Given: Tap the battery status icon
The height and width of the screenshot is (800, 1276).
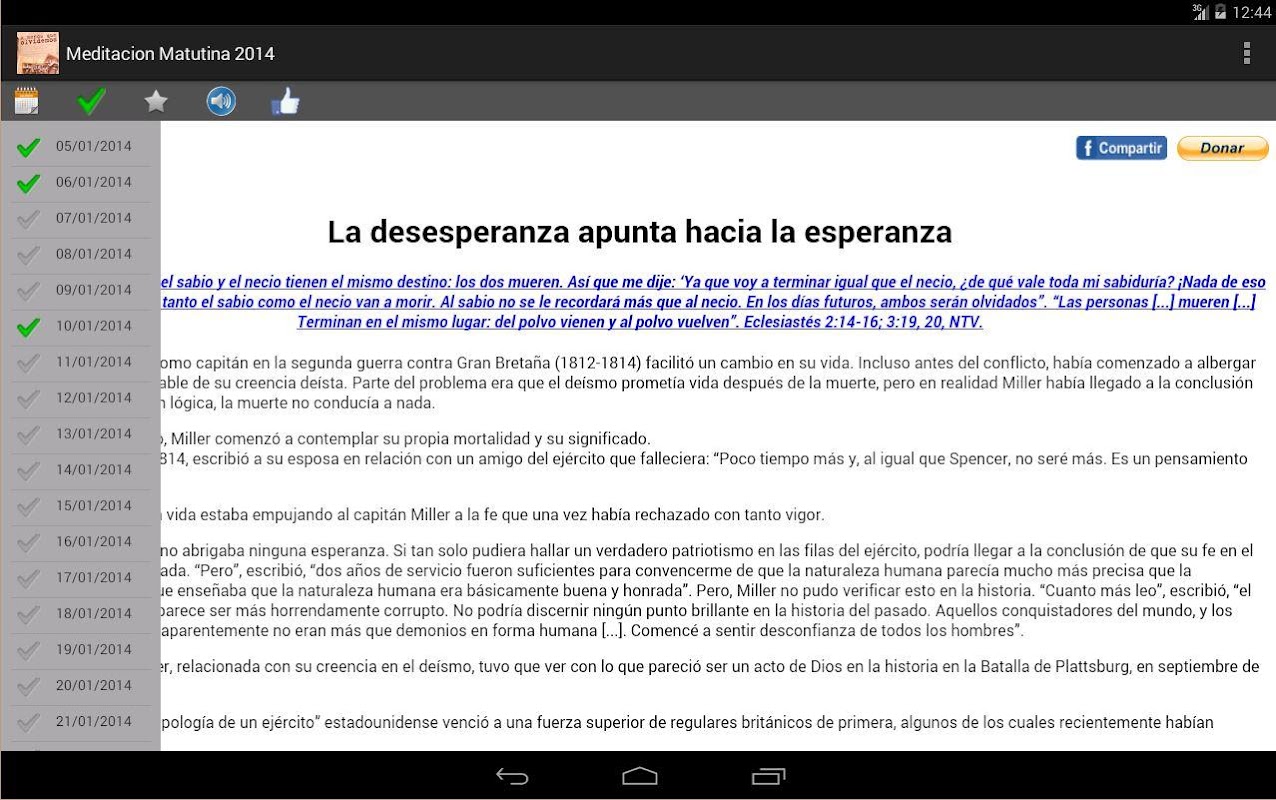Looking at the screenshot, I should click(x=1220, y=12).
